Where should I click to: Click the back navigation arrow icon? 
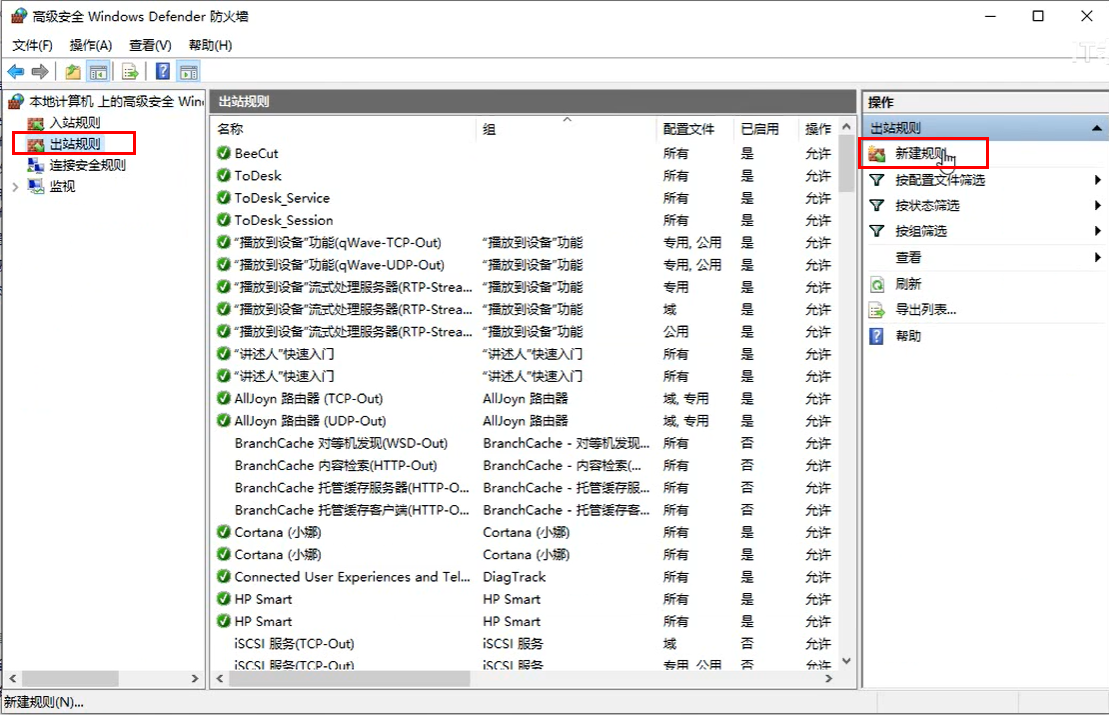pyautogui.click(x=15, y=71)
